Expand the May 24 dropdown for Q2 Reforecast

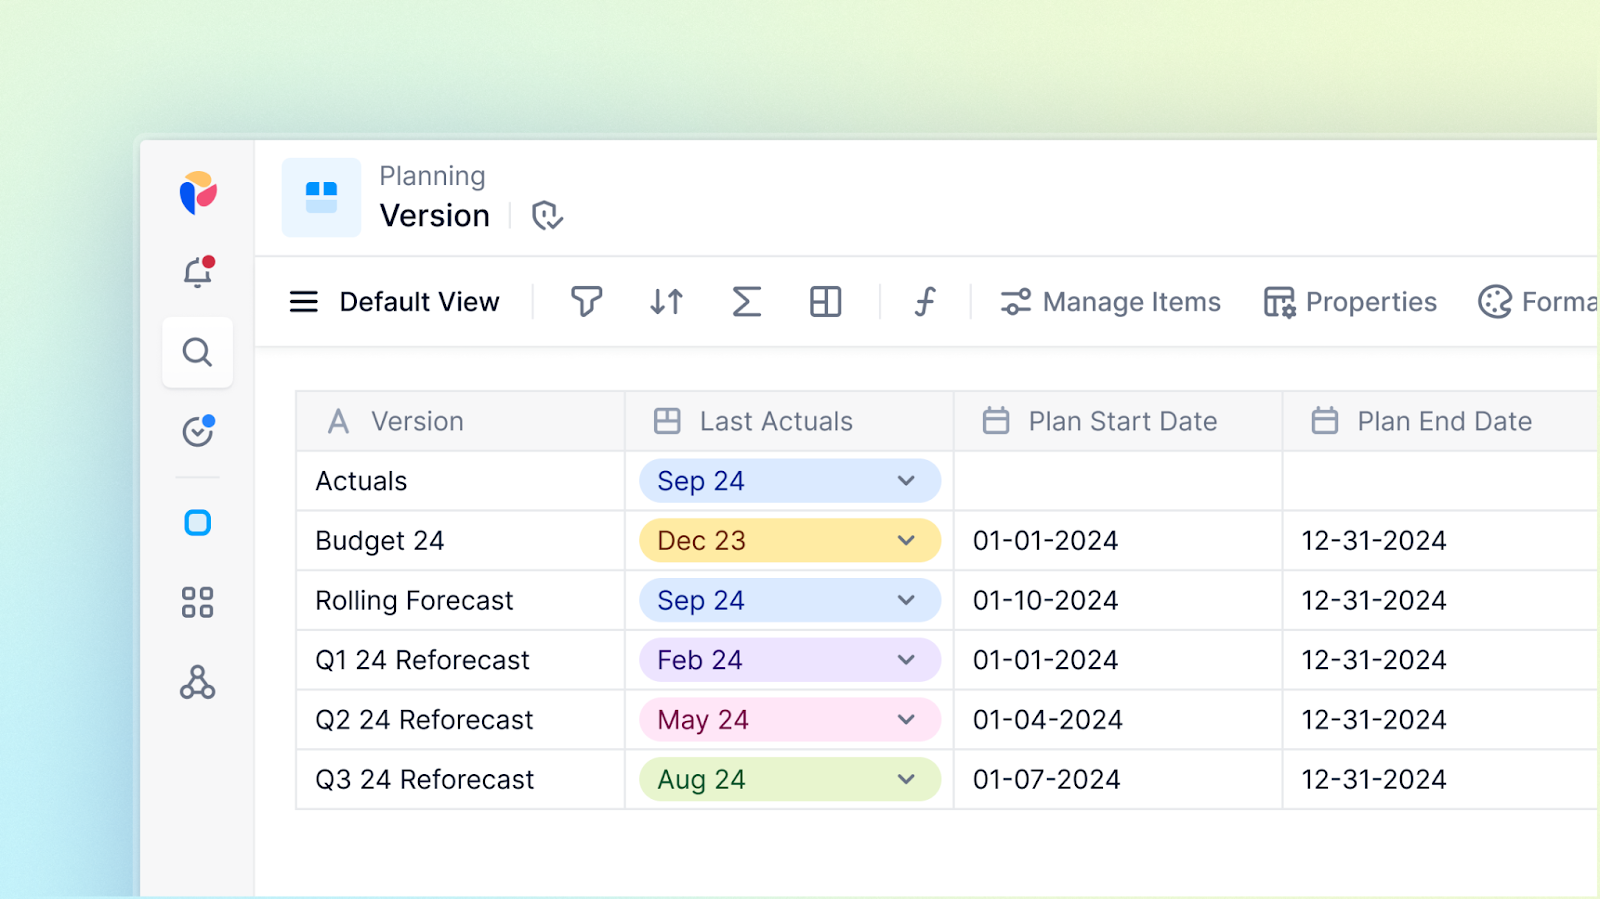pos(906,720)
